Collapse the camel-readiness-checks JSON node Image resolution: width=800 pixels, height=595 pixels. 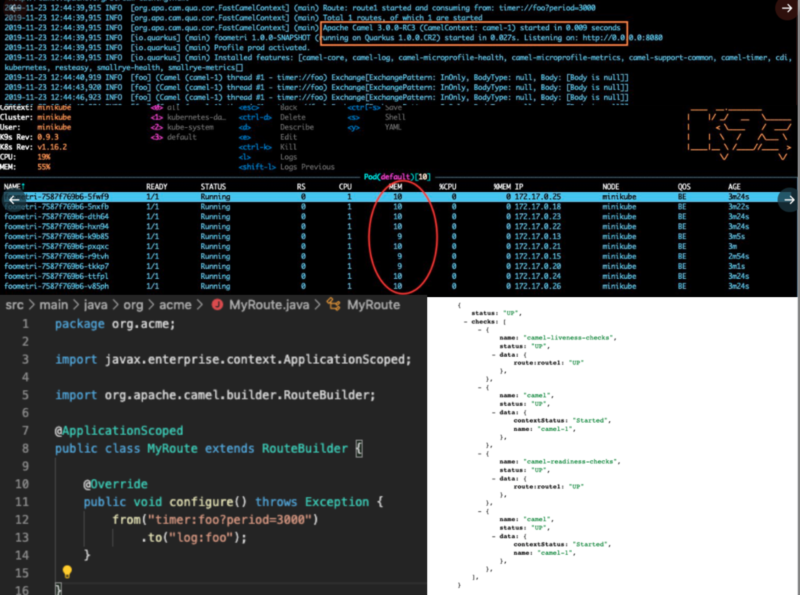pyautogui.click(x=479, y=454)
